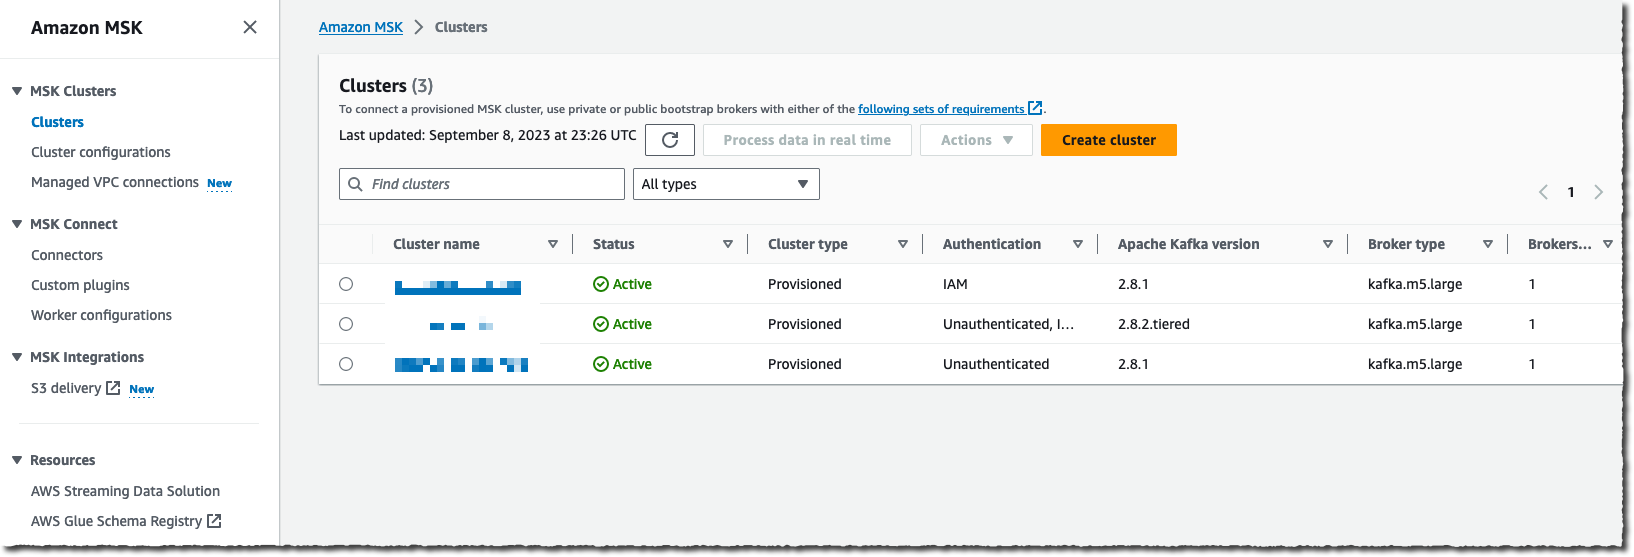Open Connectors page in sidebar

click(x=67, y=255)
